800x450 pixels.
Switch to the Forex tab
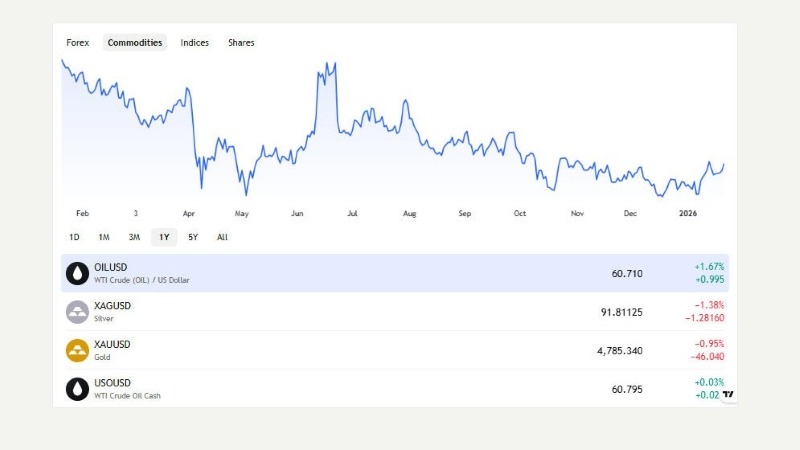[x=77, y=43]
